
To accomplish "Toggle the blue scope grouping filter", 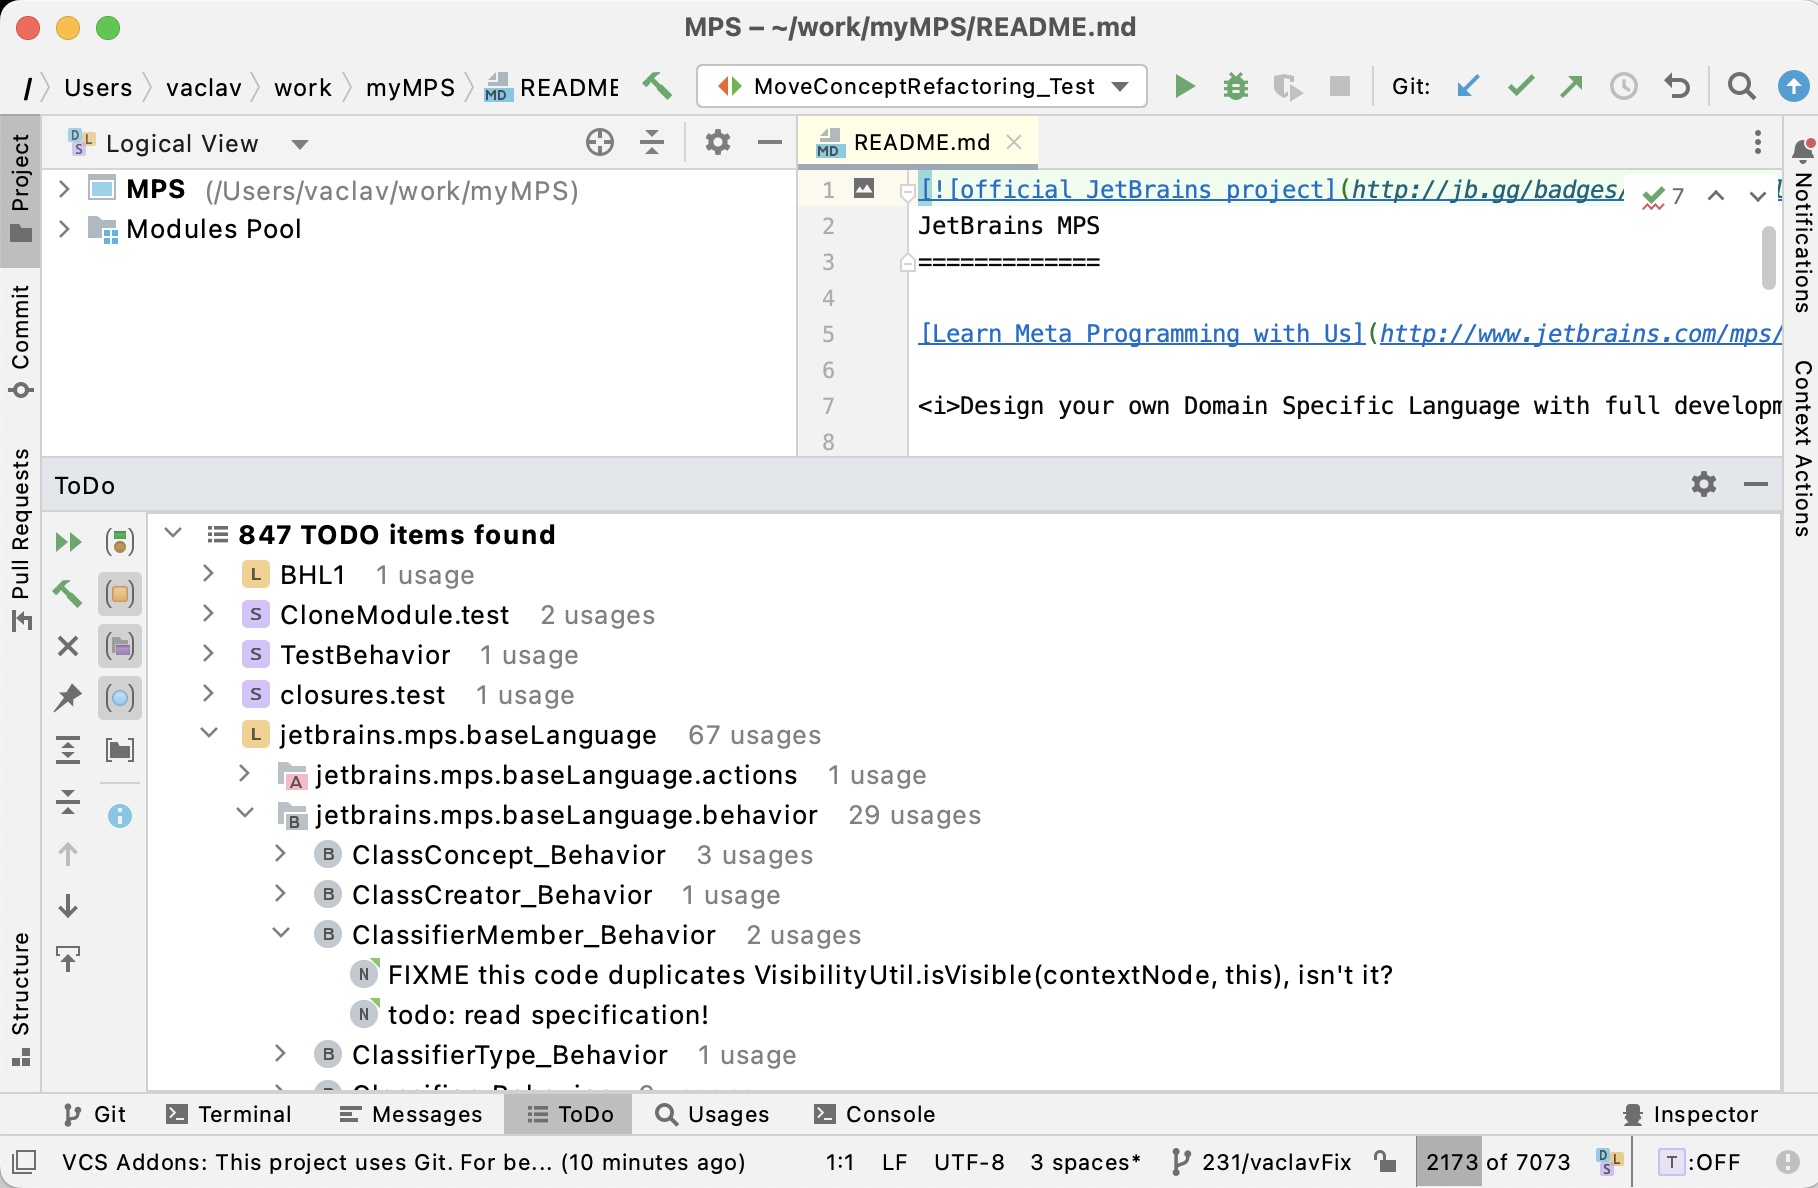I will 120,698.
